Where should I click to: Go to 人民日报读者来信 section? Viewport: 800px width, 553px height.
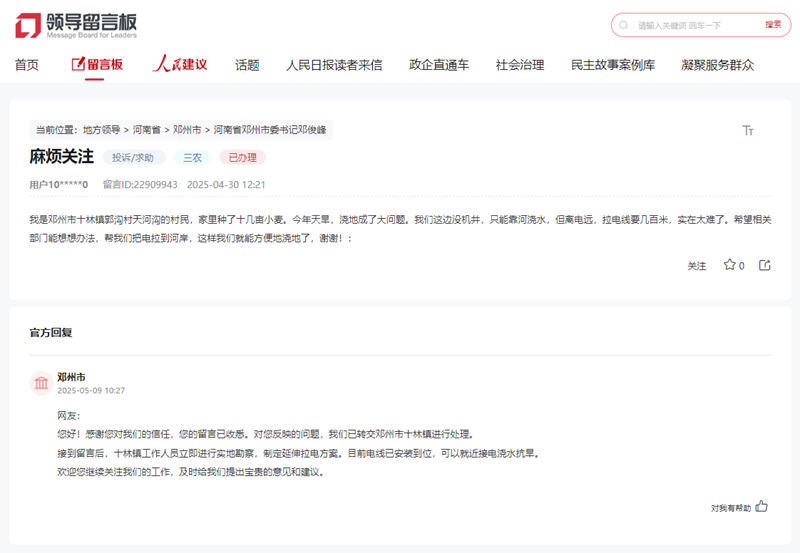333,65
